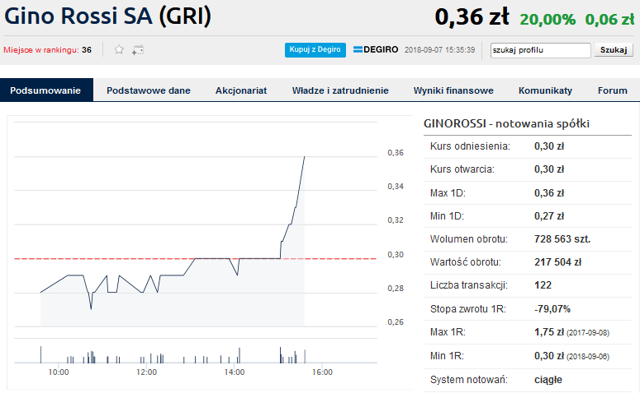Screen dimensions: 640x393
Task: Click the add-to-portfolio icon beside the star
Action: click(138, 50)
